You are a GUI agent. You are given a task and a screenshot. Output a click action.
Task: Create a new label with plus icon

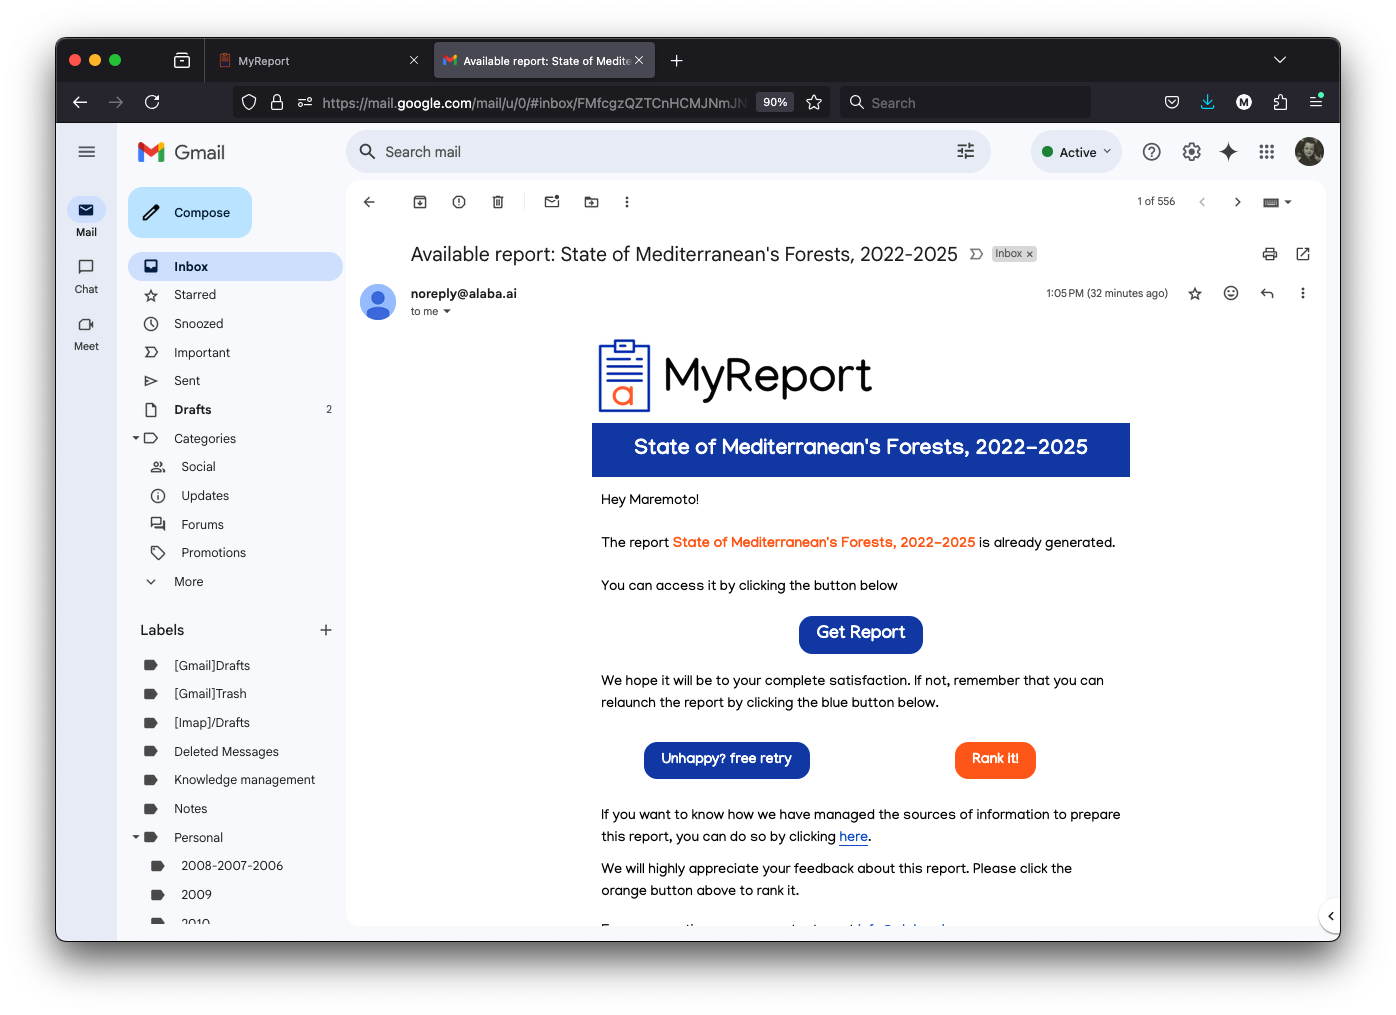[x=326, y=630]
